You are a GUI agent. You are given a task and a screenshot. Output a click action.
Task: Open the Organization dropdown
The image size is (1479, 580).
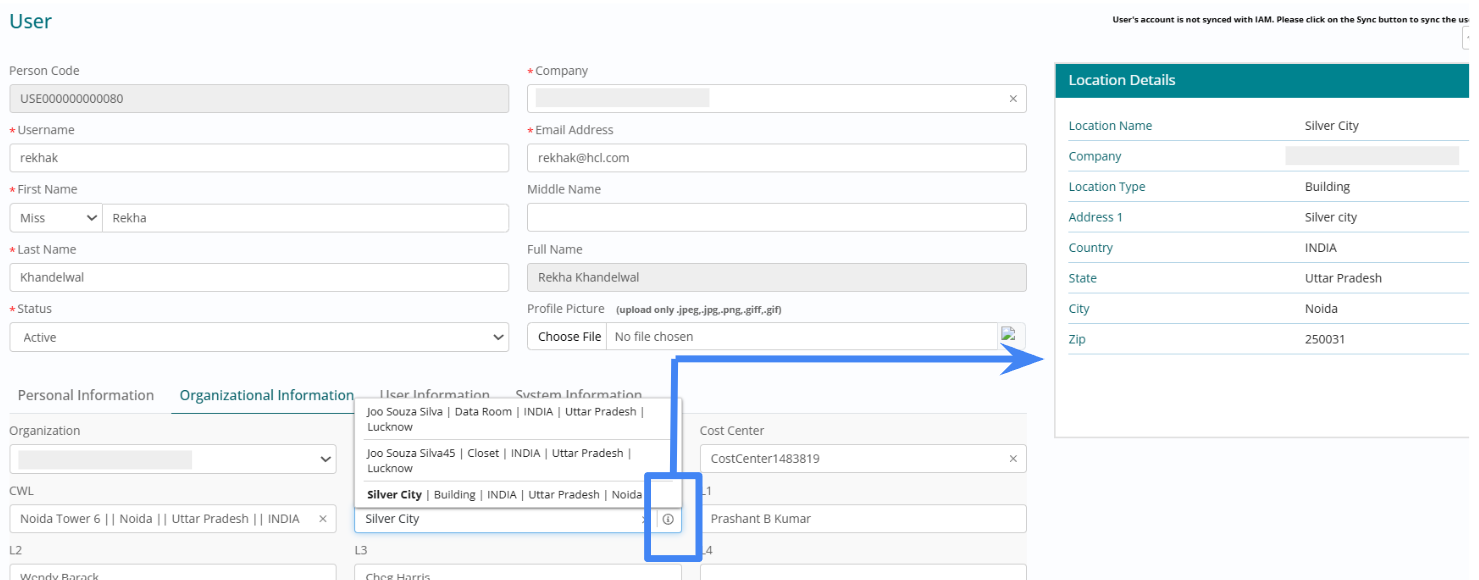click(173, 459)
